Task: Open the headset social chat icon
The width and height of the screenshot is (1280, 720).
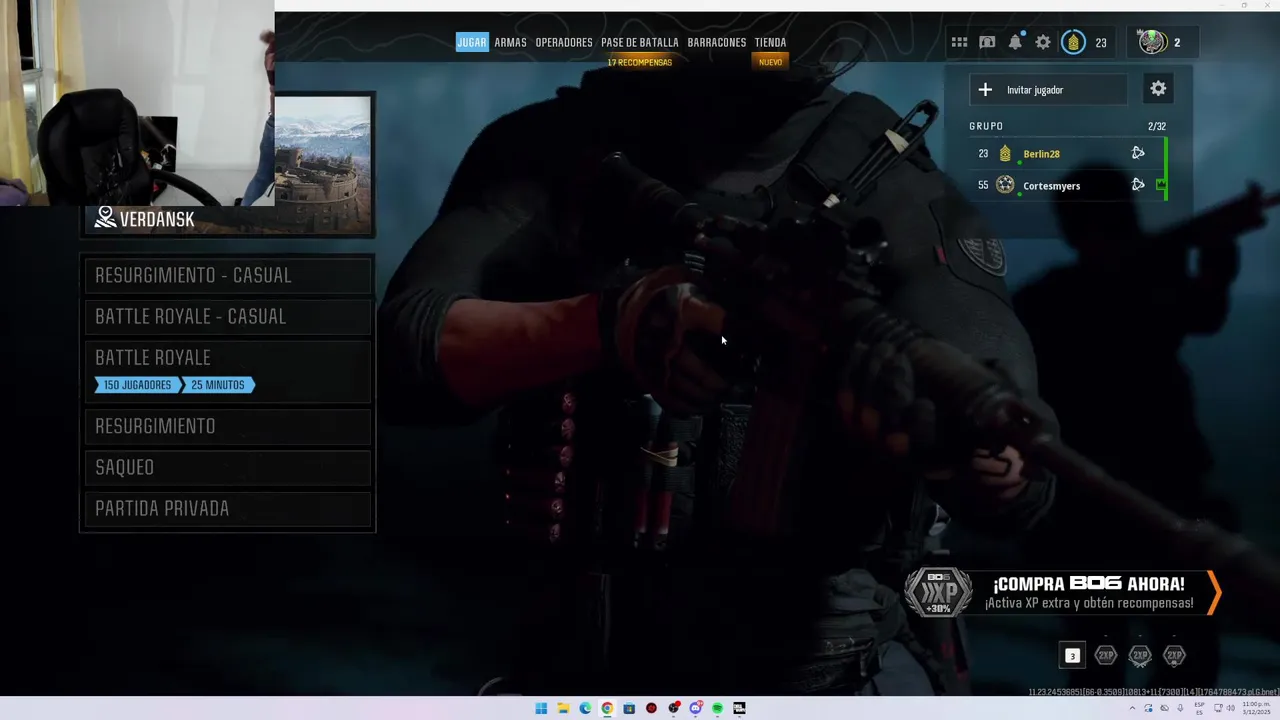Action: 987,42
